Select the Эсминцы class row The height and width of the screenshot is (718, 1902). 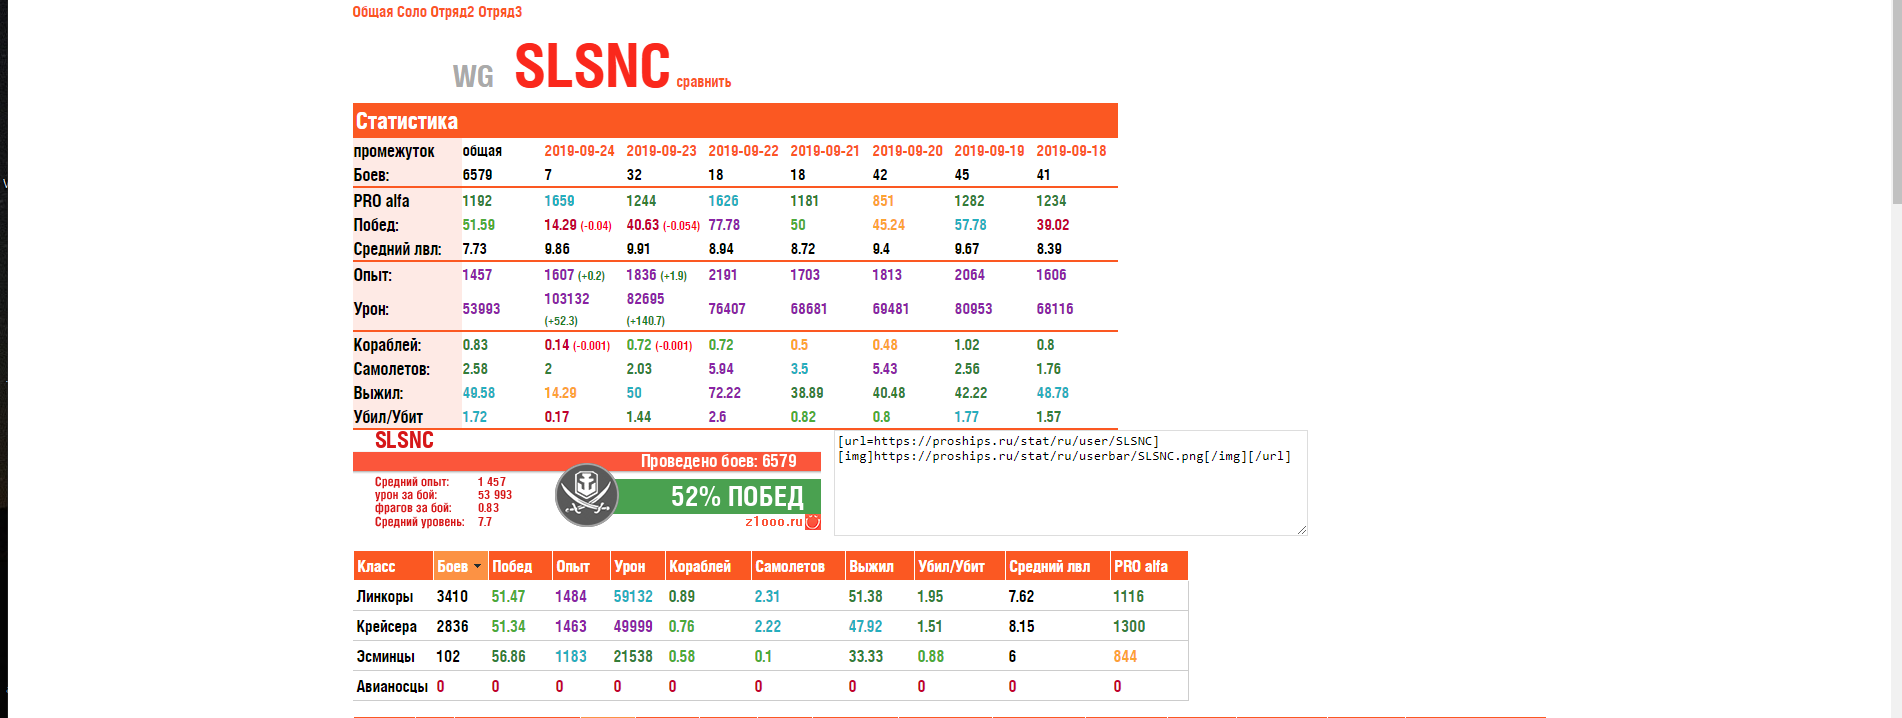pyautogui.click(x=770, y=656)
